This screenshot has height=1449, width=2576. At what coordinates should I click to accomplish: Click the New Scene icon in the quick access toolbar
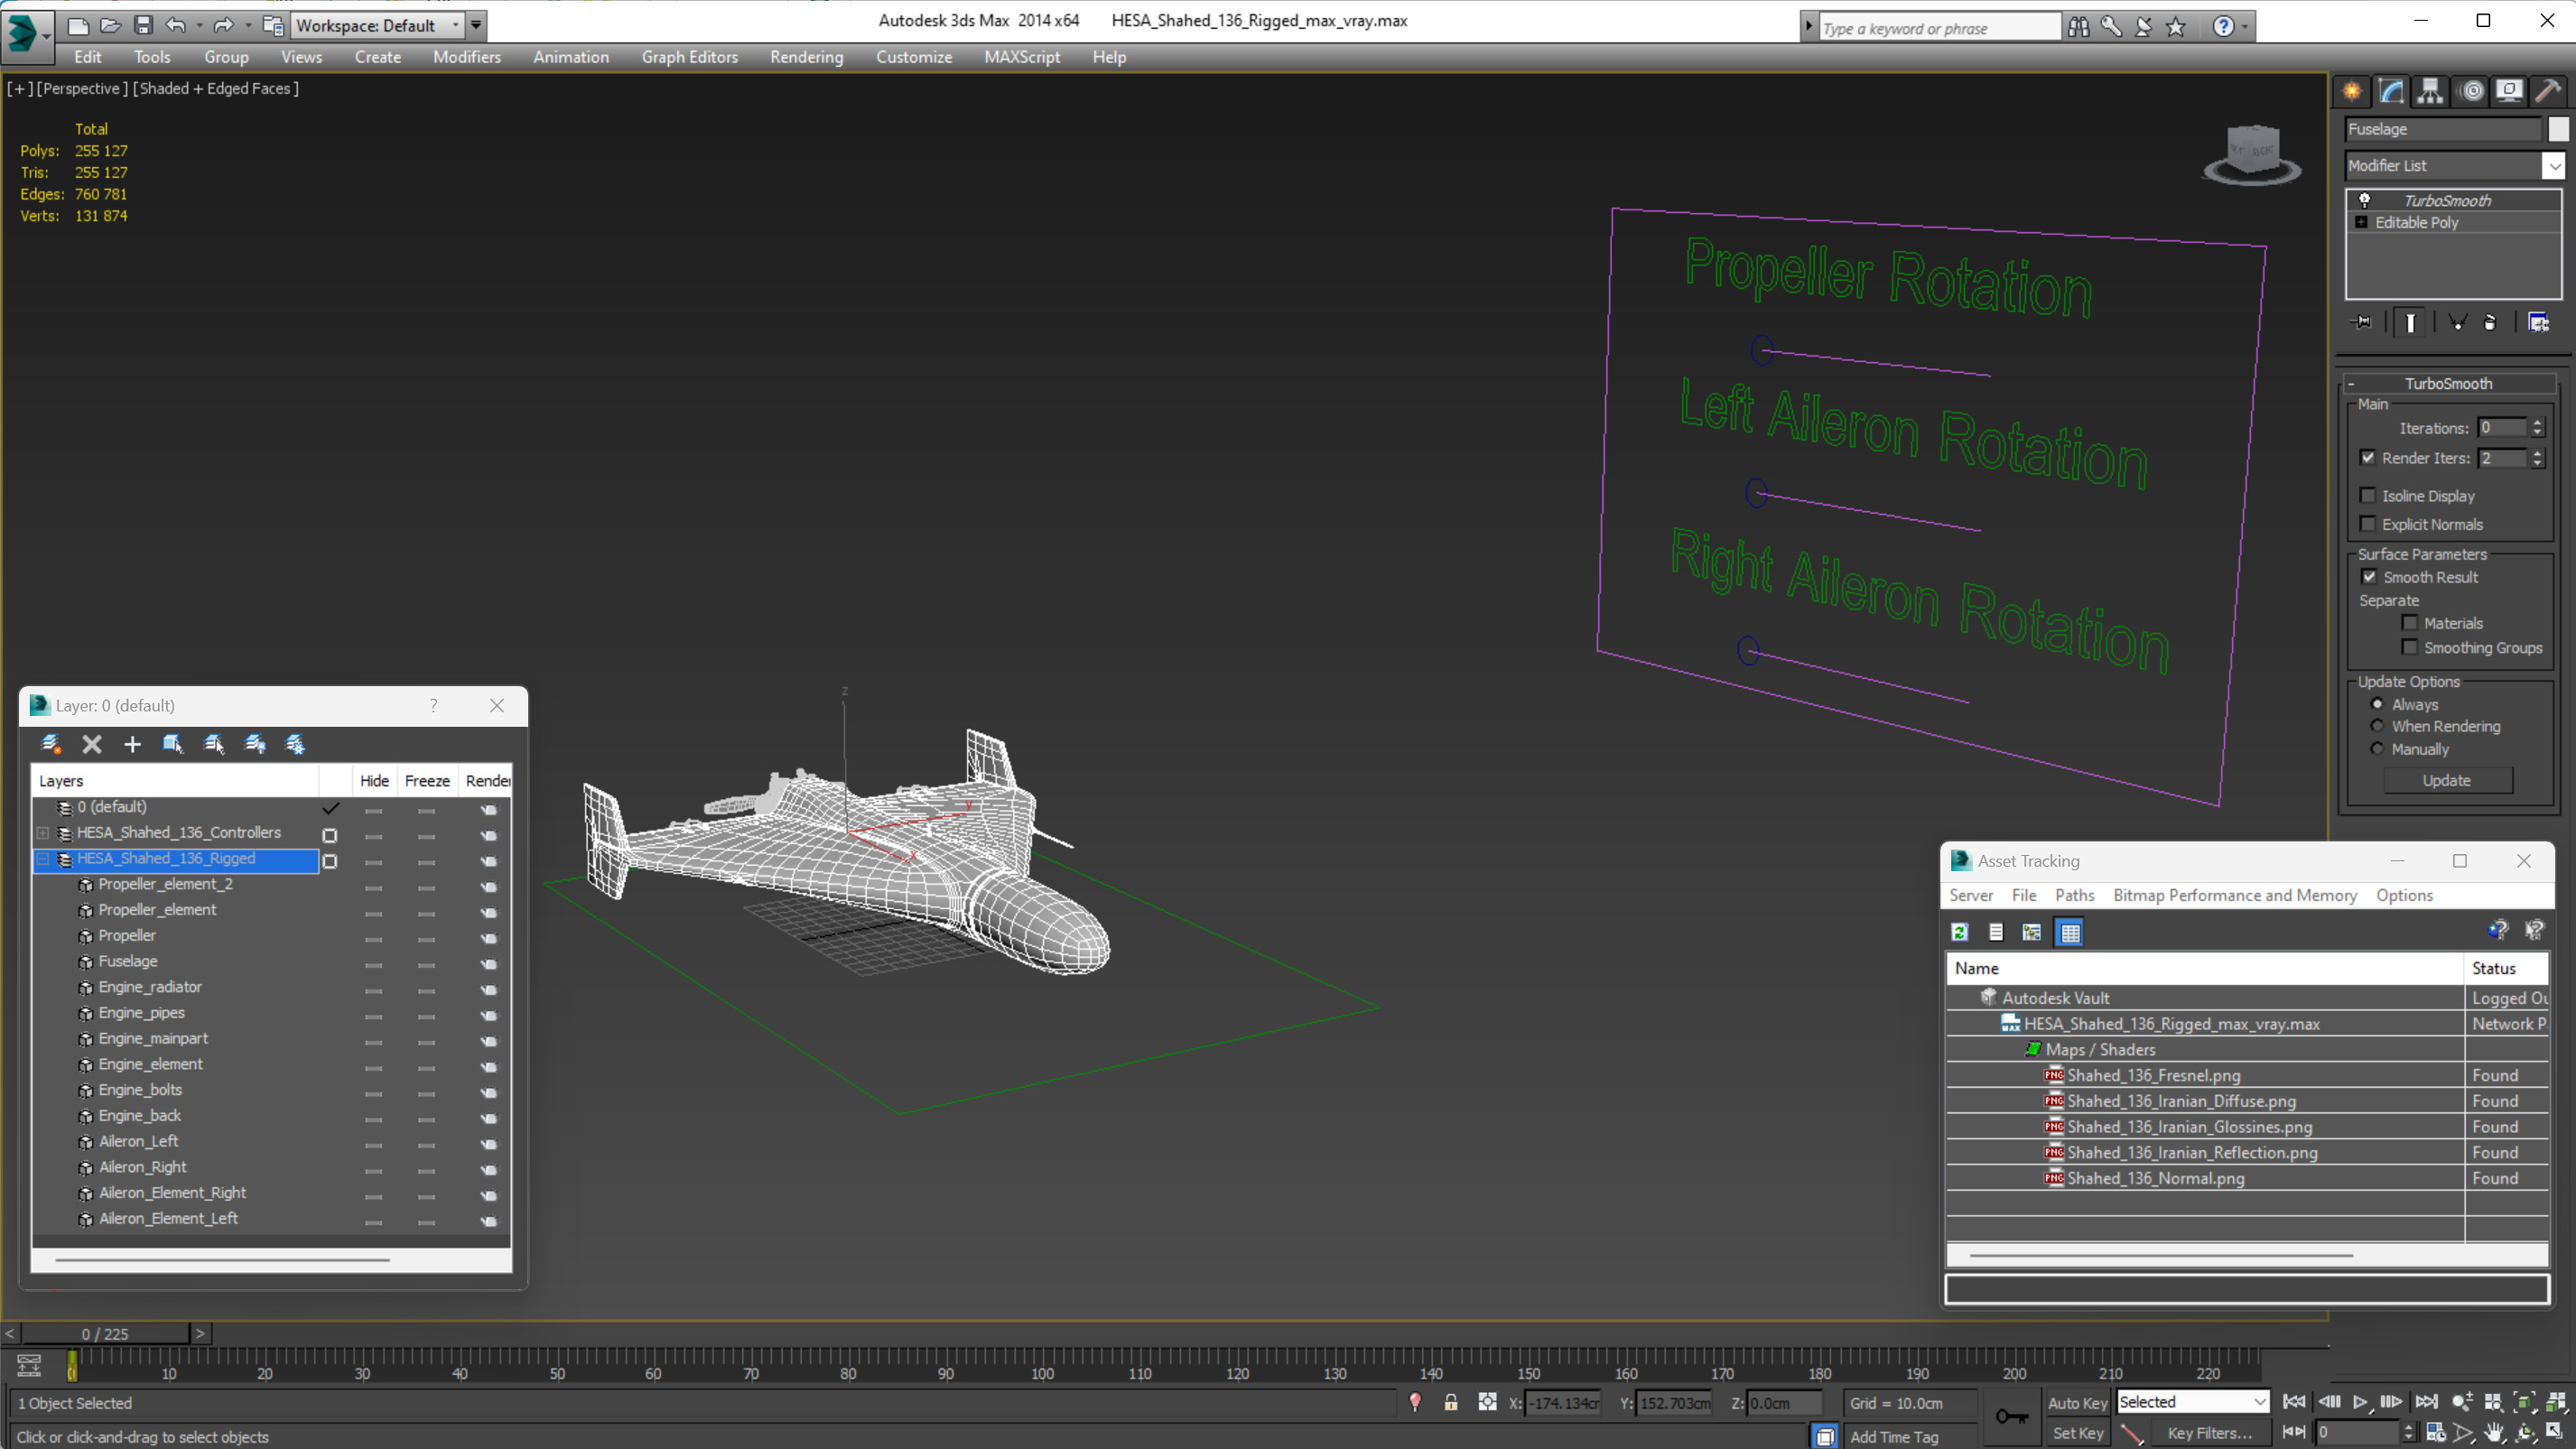coord(78,25)
